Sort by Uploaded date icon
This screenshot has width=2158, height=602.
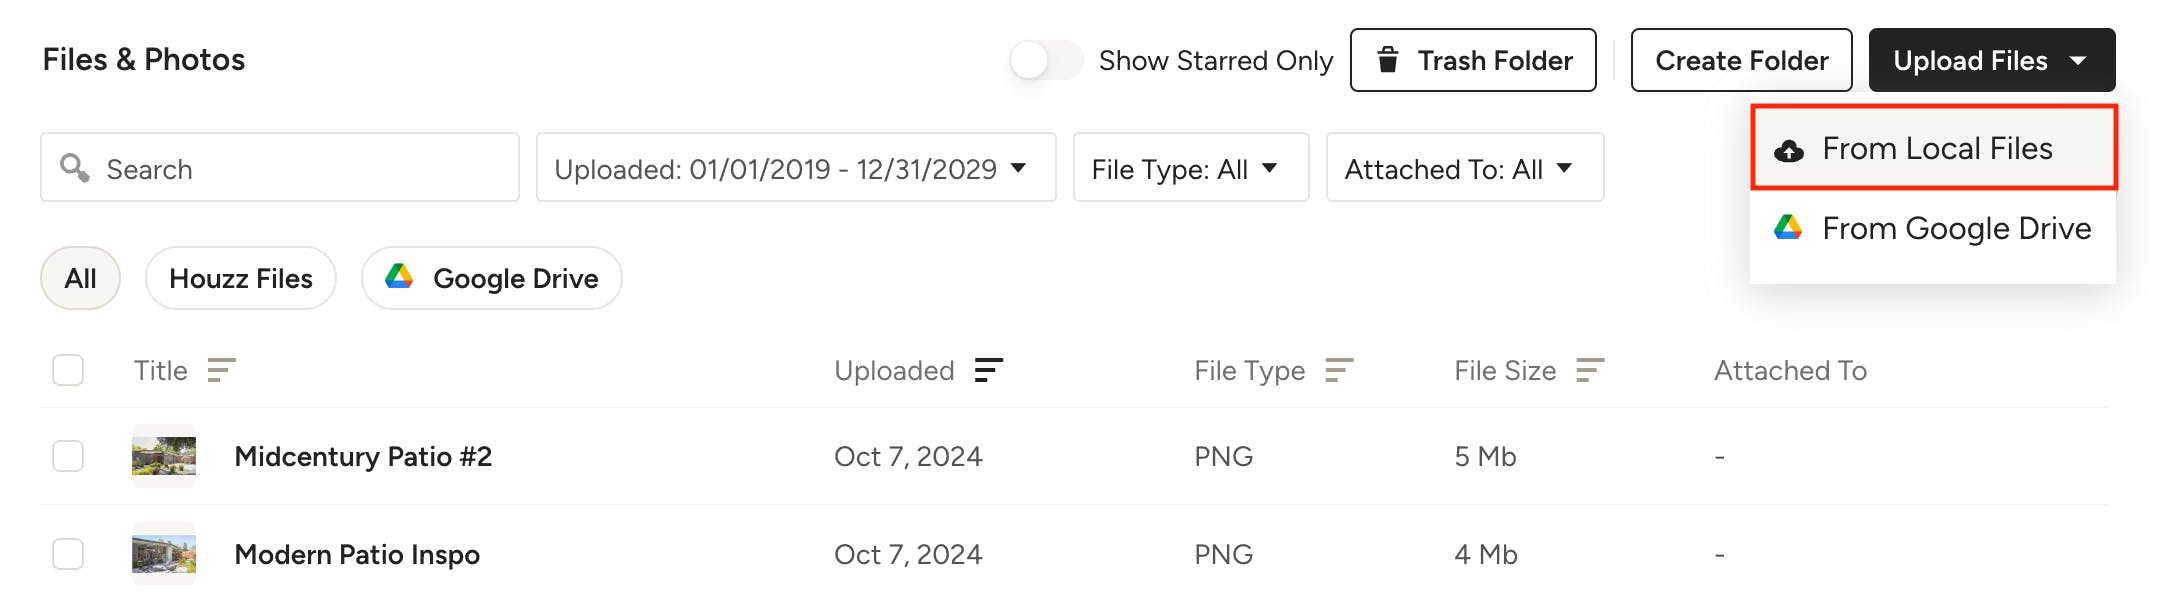[988, 371]
